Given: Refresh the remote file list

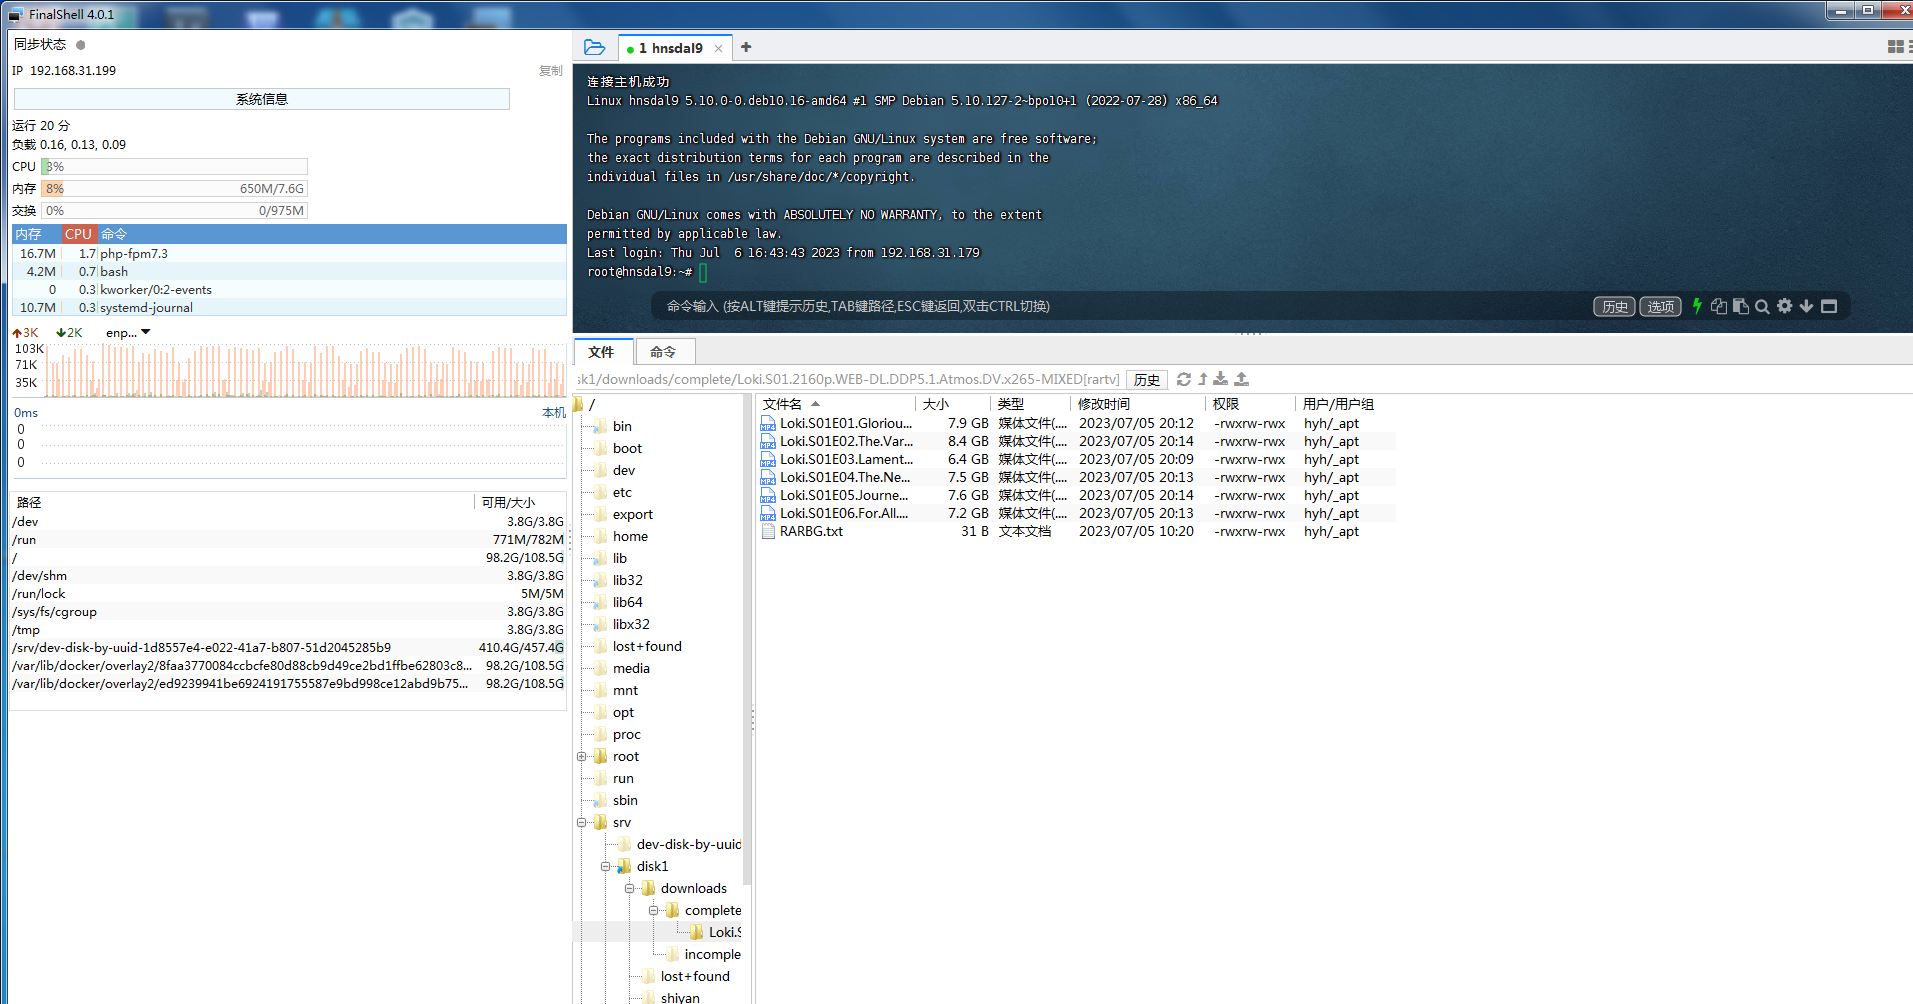Looking at the screenshot, I should click(x=1184, y=379).
